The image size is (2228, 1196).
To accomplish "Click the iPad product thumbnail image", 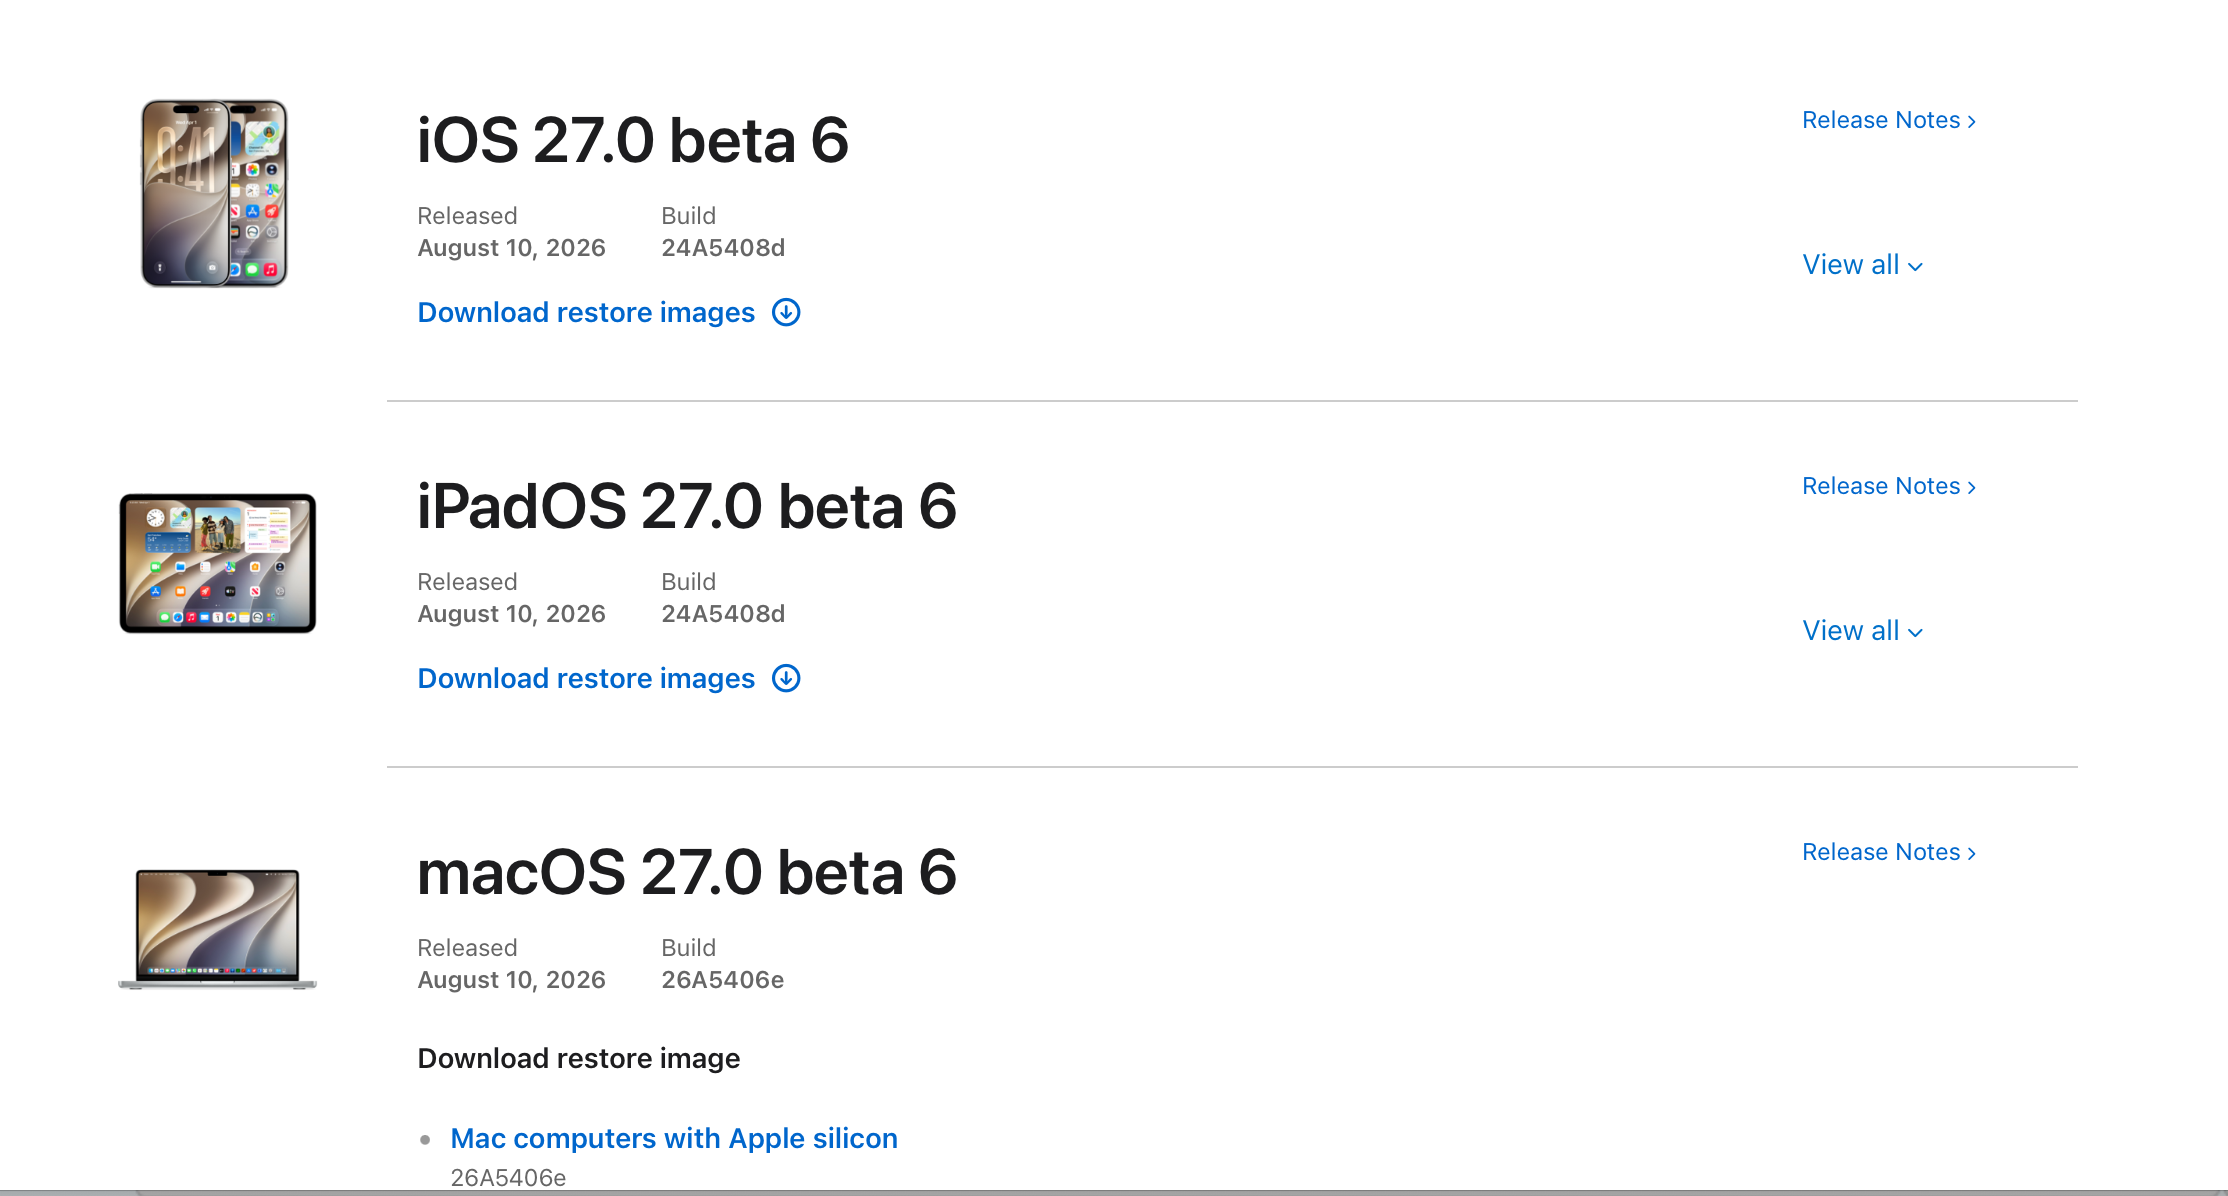I will pos(218,563).
